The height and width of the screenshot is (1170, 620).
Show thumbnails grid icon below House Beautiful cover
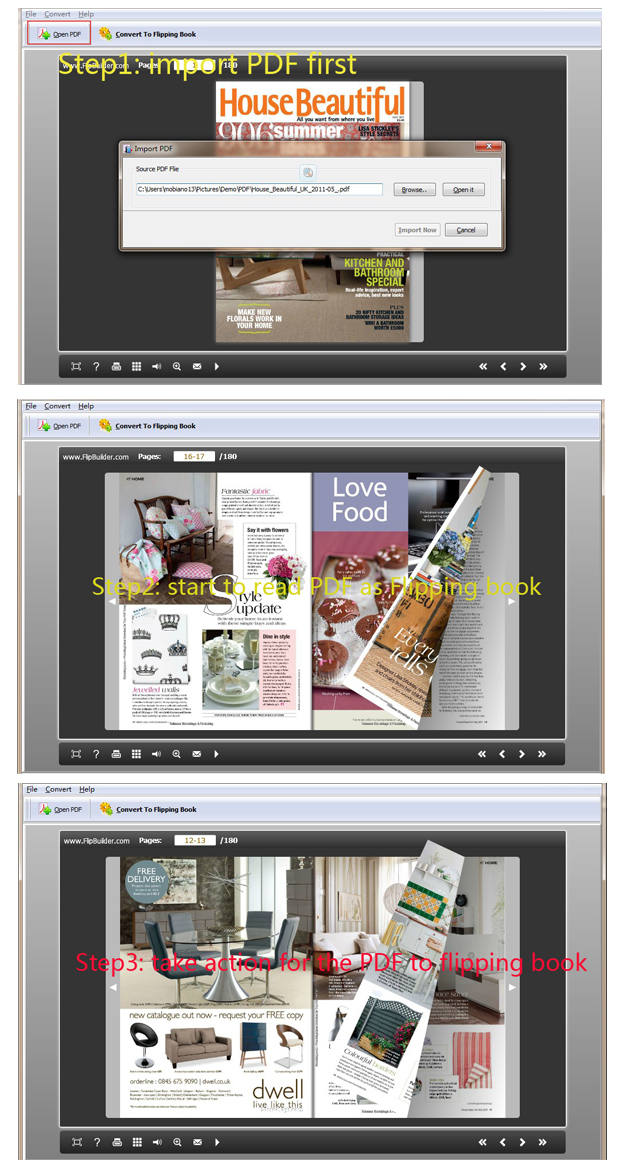(137, 366)
